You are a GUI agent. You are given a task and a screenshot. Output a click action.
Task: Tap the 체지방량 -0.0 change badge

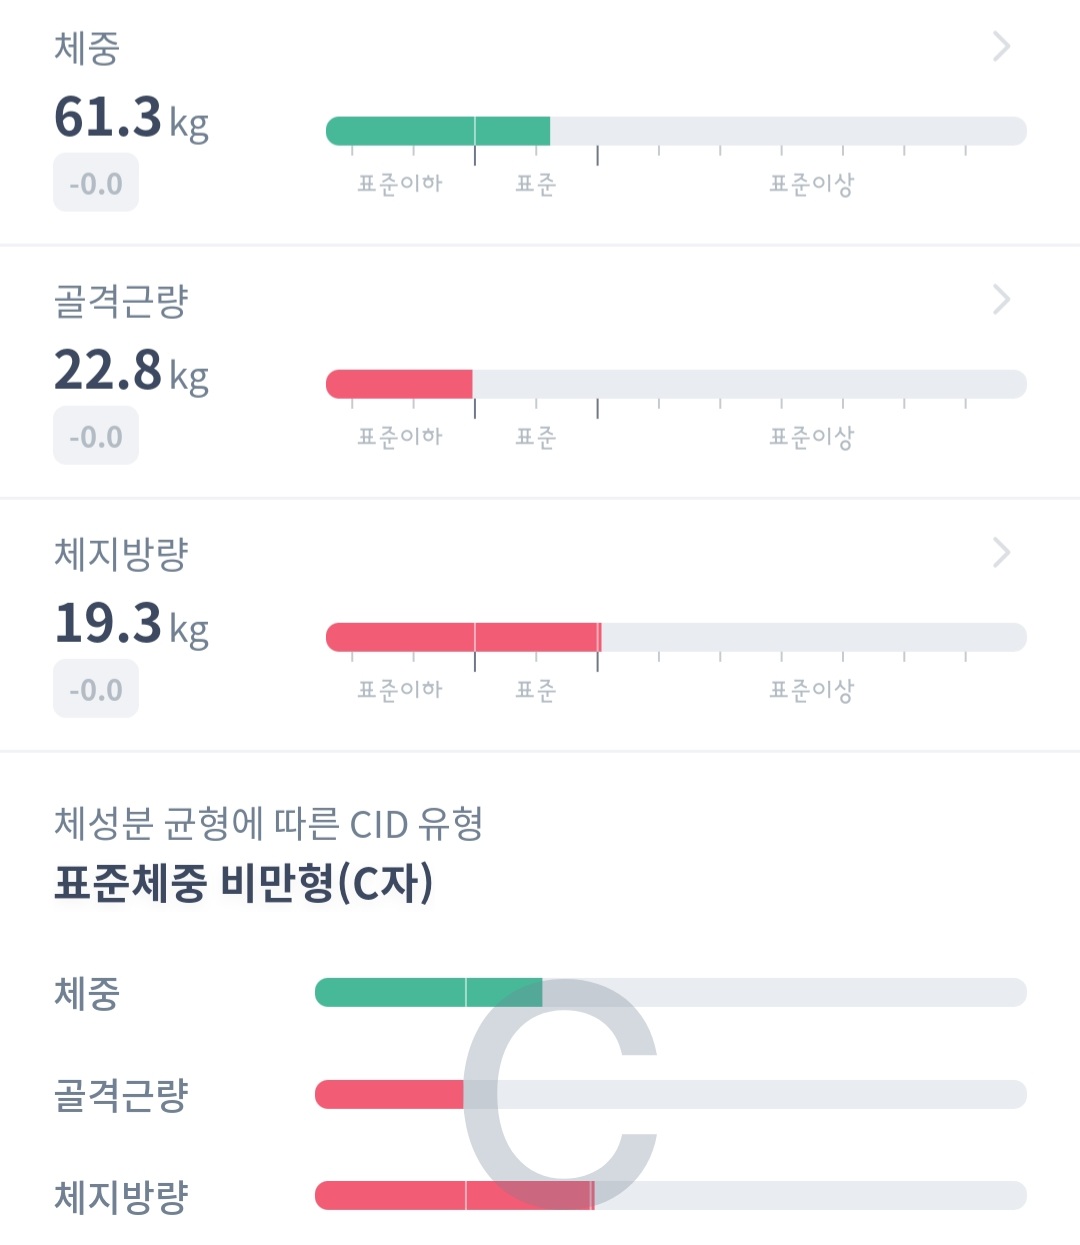pos(96,689)
